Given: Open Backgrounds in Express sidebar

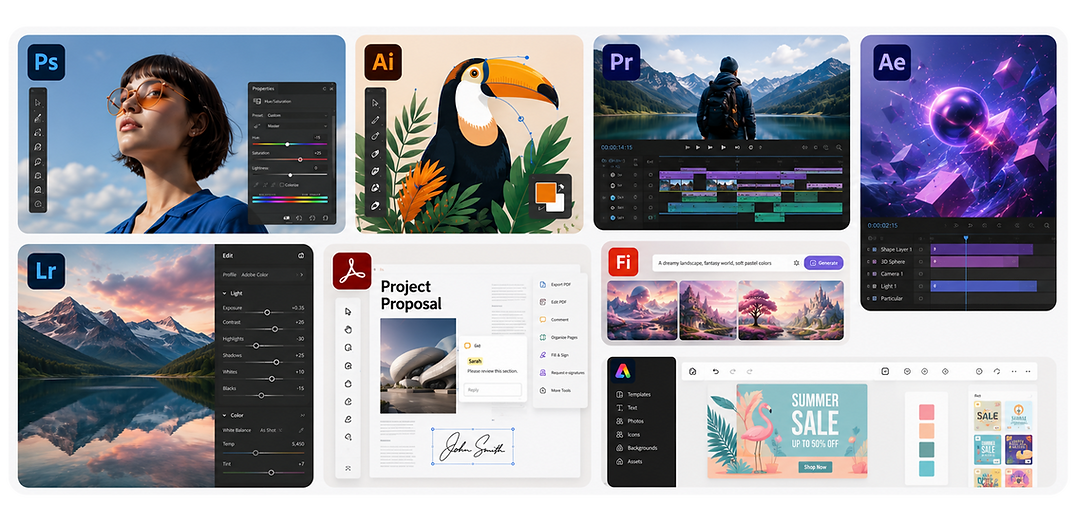Looking at the screenshot, I should coord(637,448).
